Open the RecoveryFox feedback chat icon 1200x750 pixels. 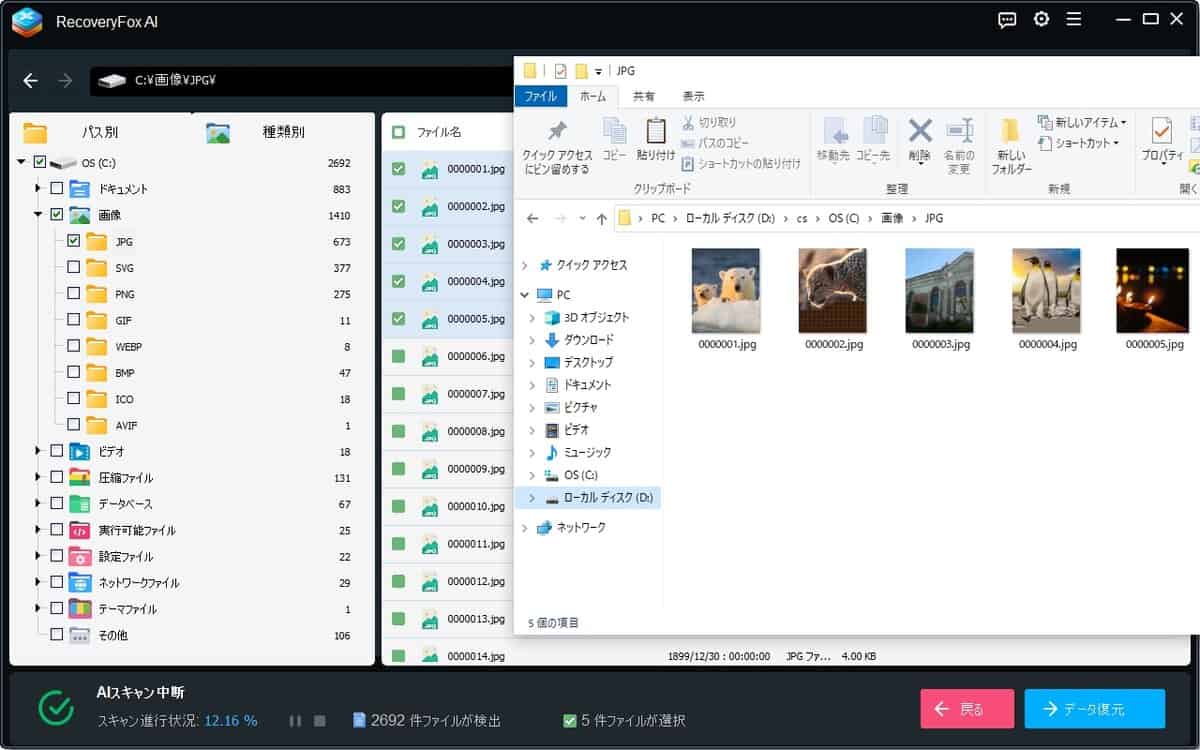pyautogui.click(x=1007, y=20)
